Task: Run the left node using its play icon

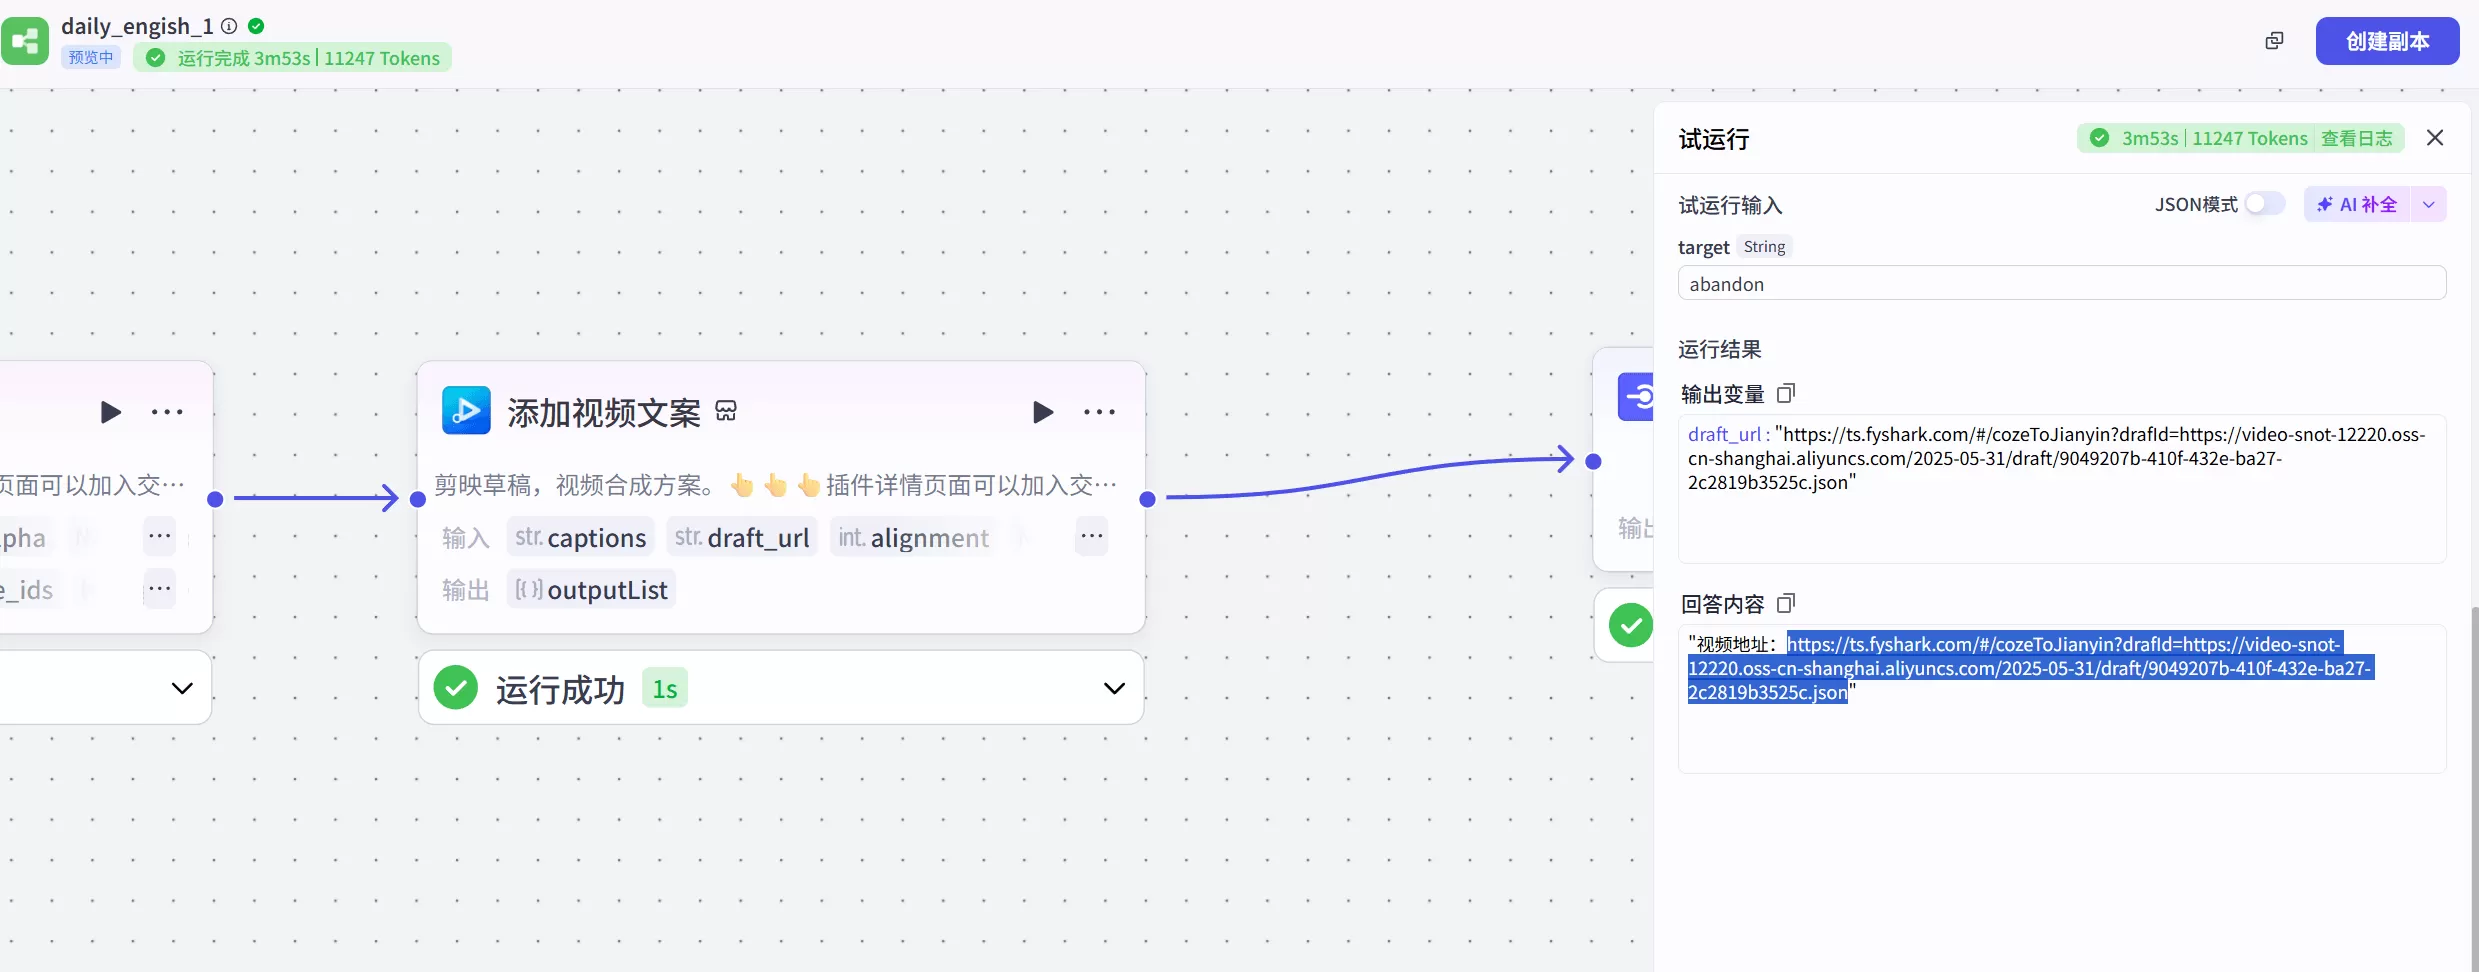Action: point(110,412)
